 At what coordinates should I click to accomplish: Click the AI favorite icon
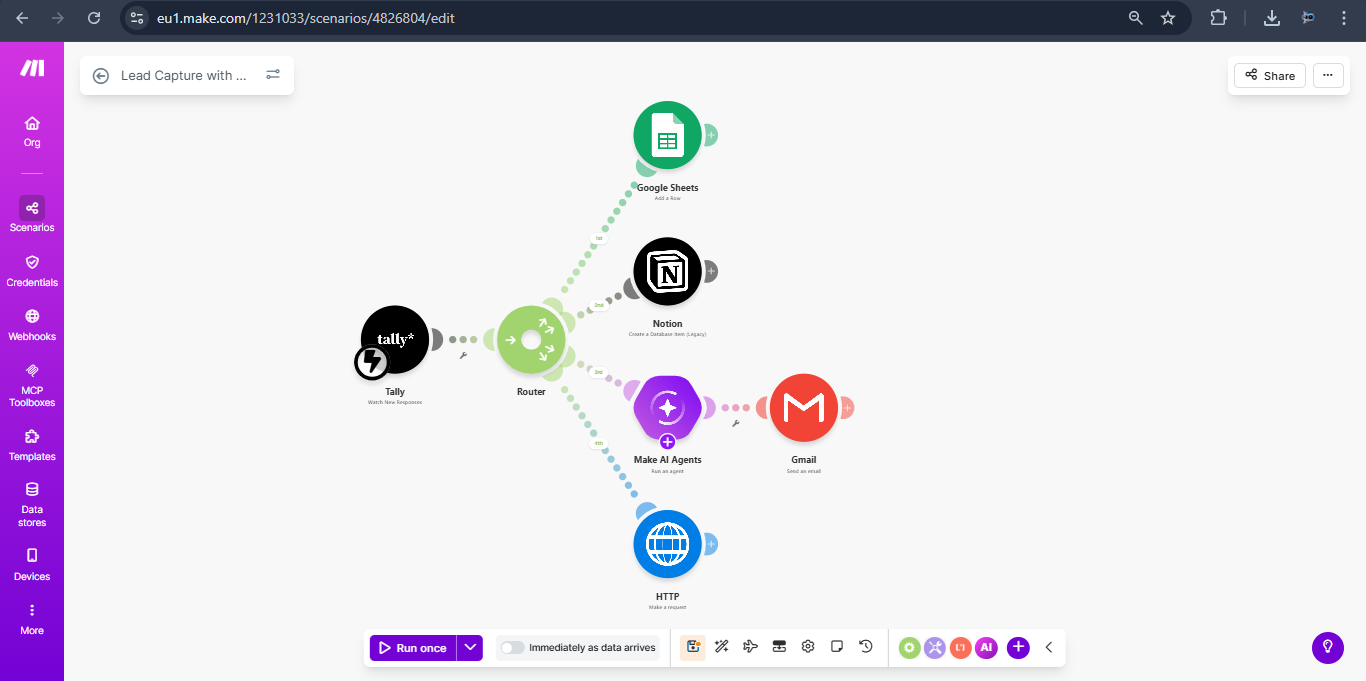pos(987,648)
